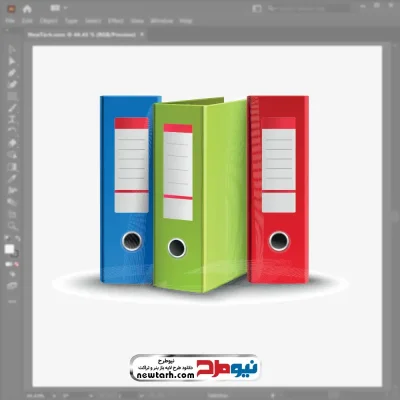Reset to default fill and stroke
The height and width of the screenshot is (400, 400).
[7, 239]
